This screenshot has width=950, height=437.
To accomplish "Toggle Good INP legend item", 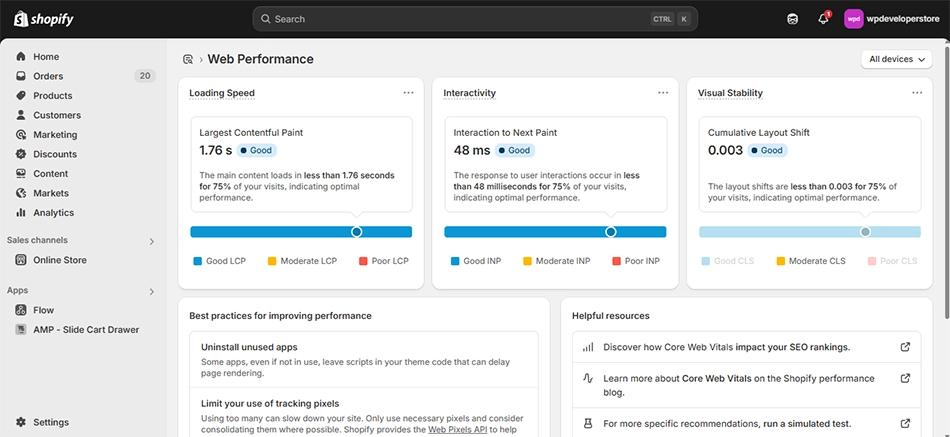I will coord(476,261).
